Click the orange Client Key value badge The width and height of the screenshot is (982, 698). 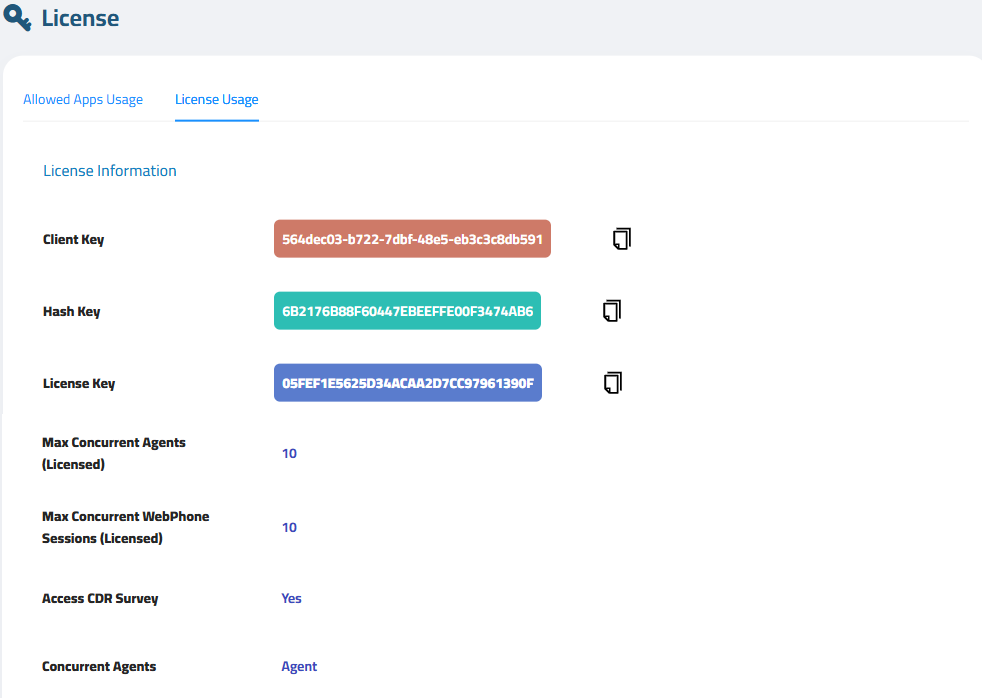tap(412, 239)
